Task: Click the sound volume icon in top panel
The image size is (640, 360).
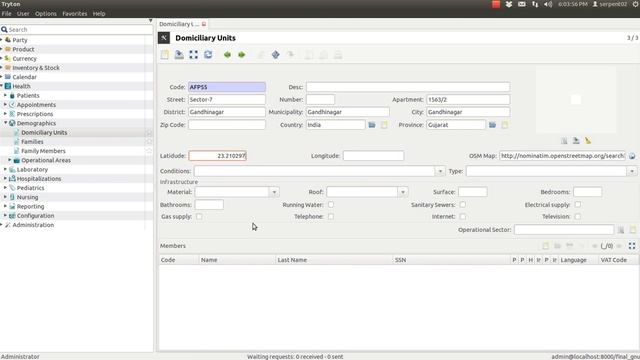Action: coord(548,4)
